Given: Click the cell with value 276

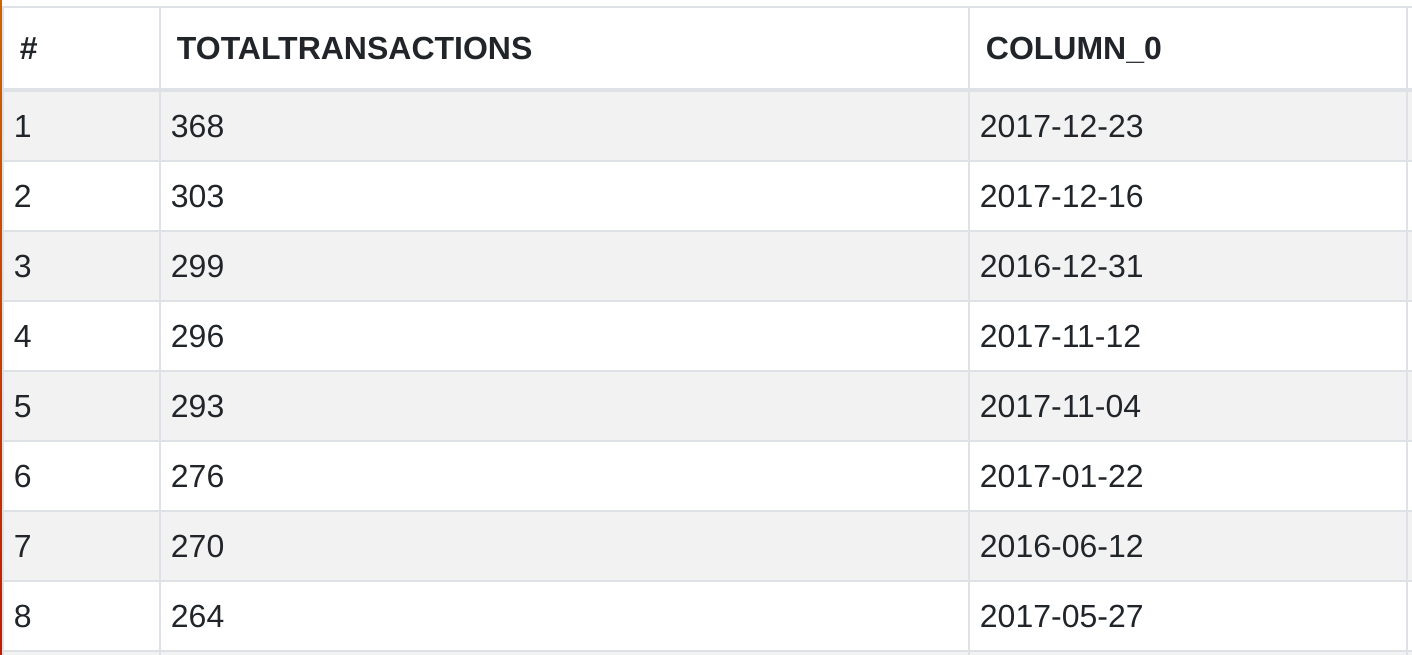Looking at the screenshot, I should coord(198,476).
